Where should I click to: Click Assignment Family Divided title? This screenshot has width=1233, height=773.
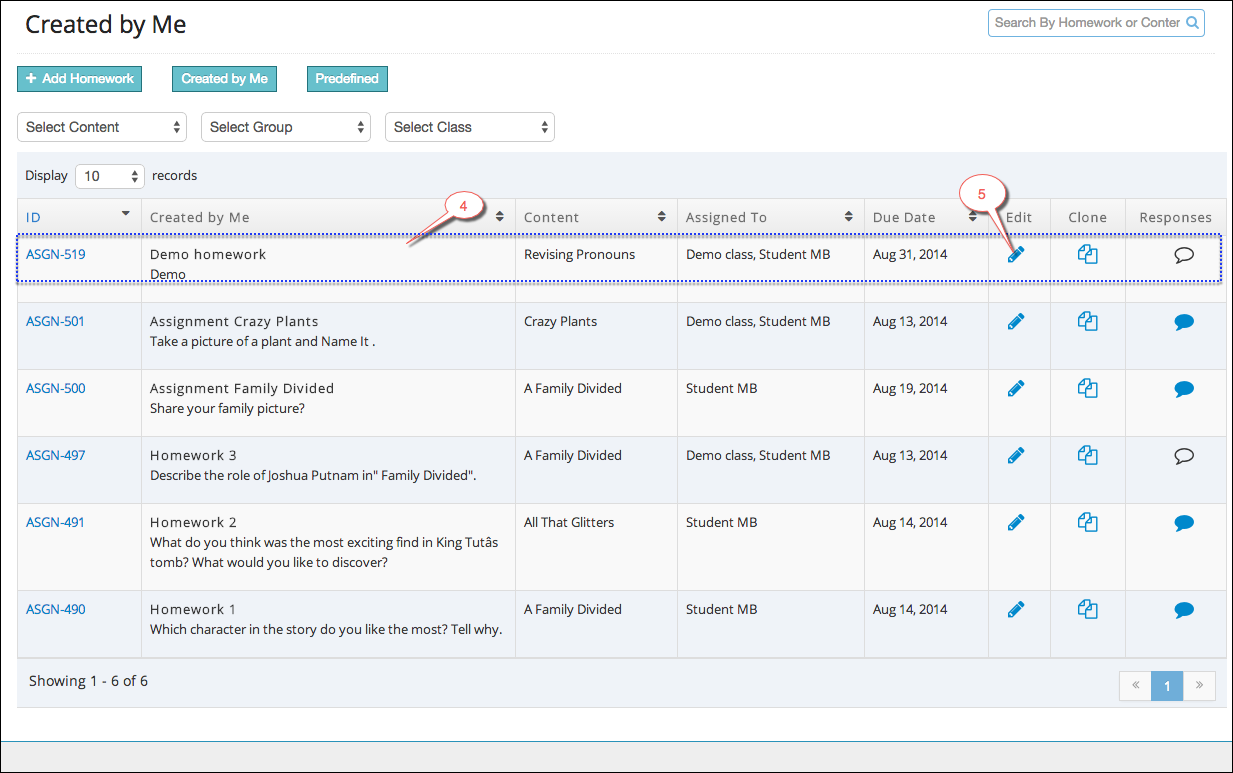coord(242,388)
